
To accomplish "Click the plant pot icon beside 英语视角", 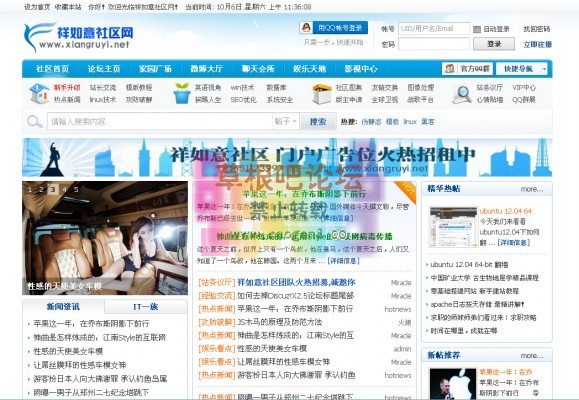I will [182, 93].
